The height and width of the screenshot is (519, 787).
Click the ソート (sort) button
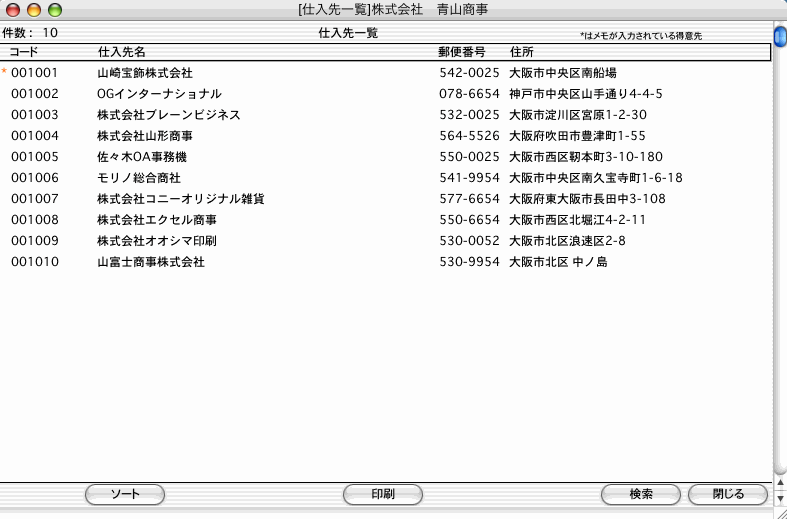(125, 494)
